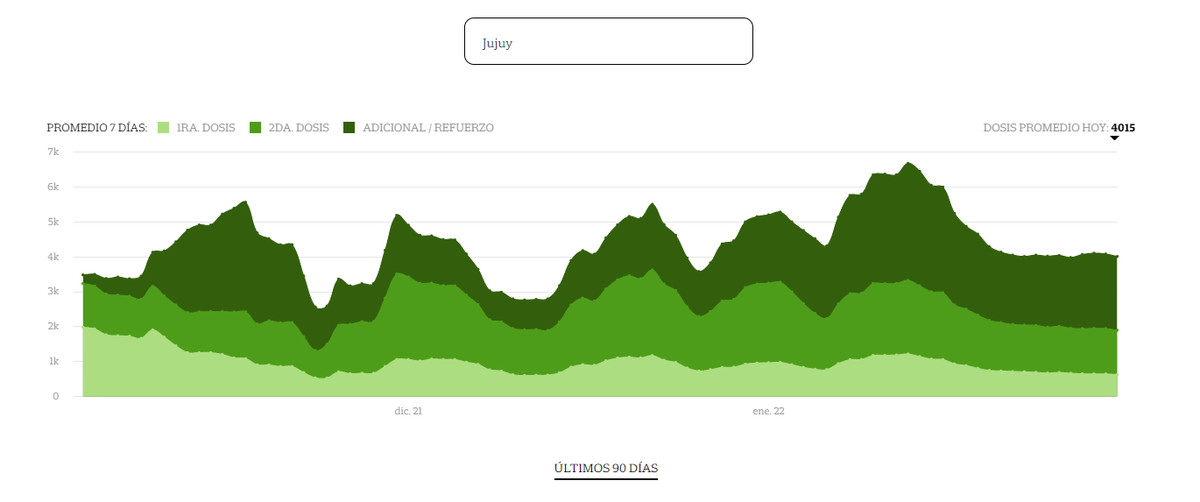1200x502 pixels.
Task: Click the highest peak of the chart
Action: pyautogui.click(x=908, y=164)
